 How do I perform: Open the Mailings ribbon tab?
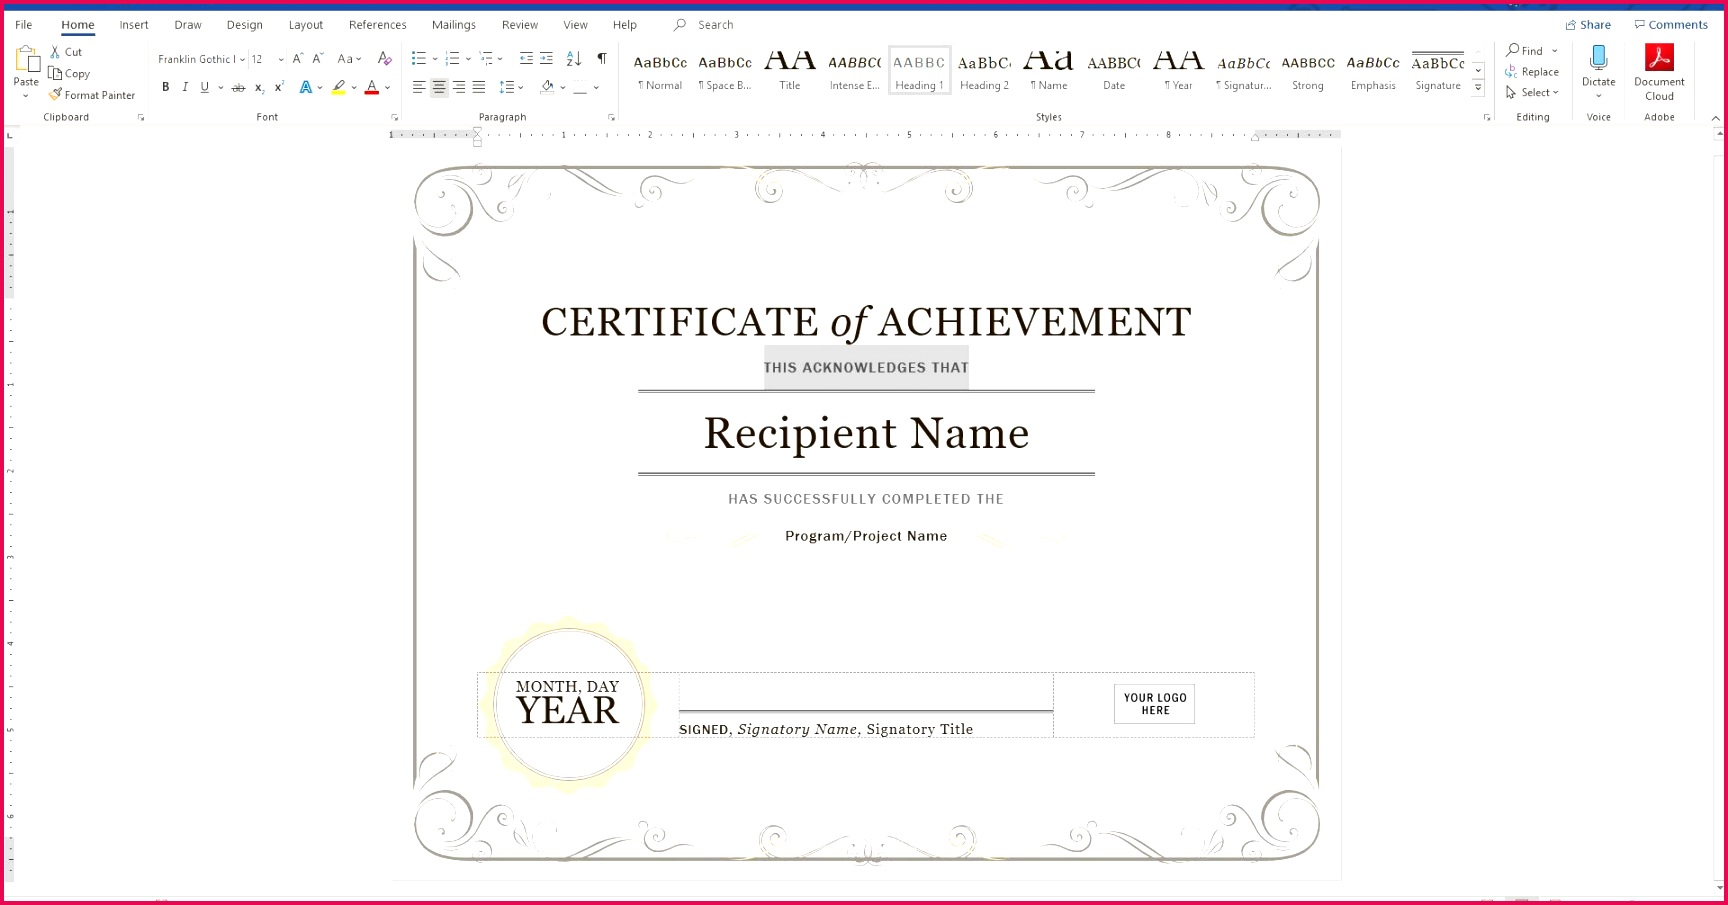coord(453,25)
